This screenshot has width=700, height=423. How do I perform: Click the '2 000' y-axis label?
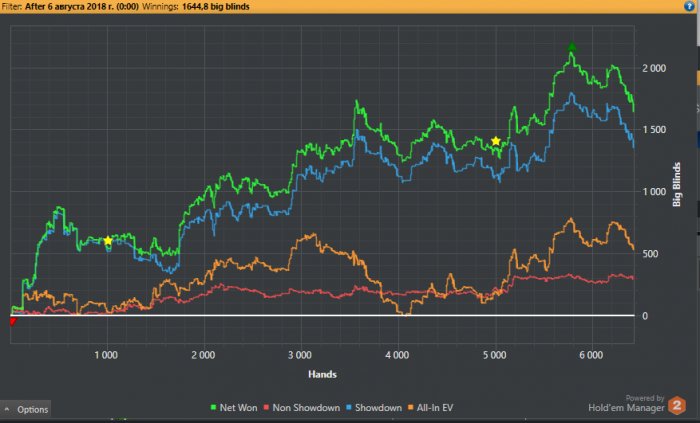click(654, 68)
